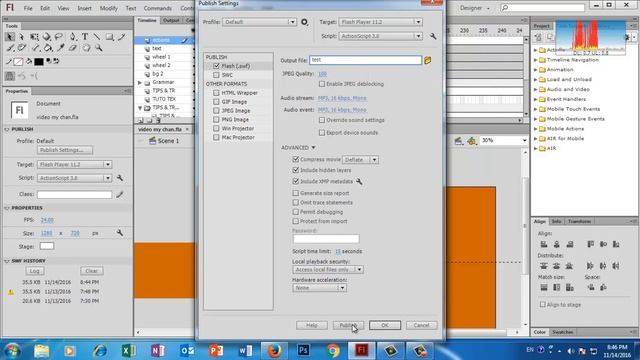The height and width of the screenshot is (360, 640).
Task: Enable HTML Wrapper format
Action: click(216, 93)
